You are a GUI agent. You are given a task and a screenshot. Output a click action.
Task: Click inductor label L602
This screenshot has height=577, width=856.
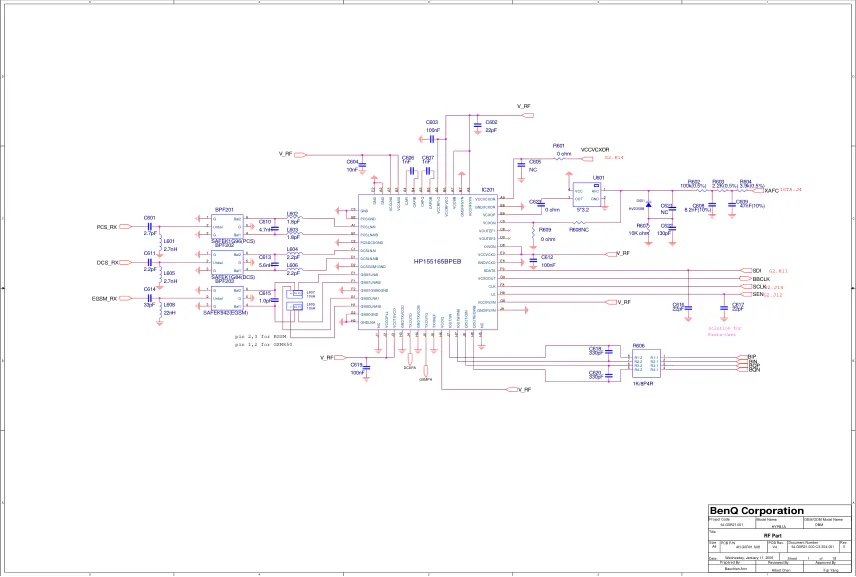coord(293,215)
